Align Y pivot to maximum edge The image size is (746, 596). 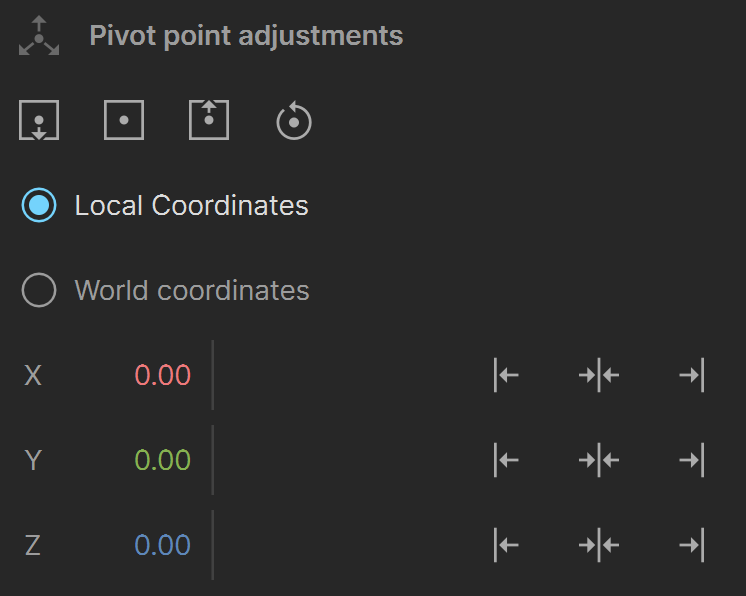click(692, 460)
